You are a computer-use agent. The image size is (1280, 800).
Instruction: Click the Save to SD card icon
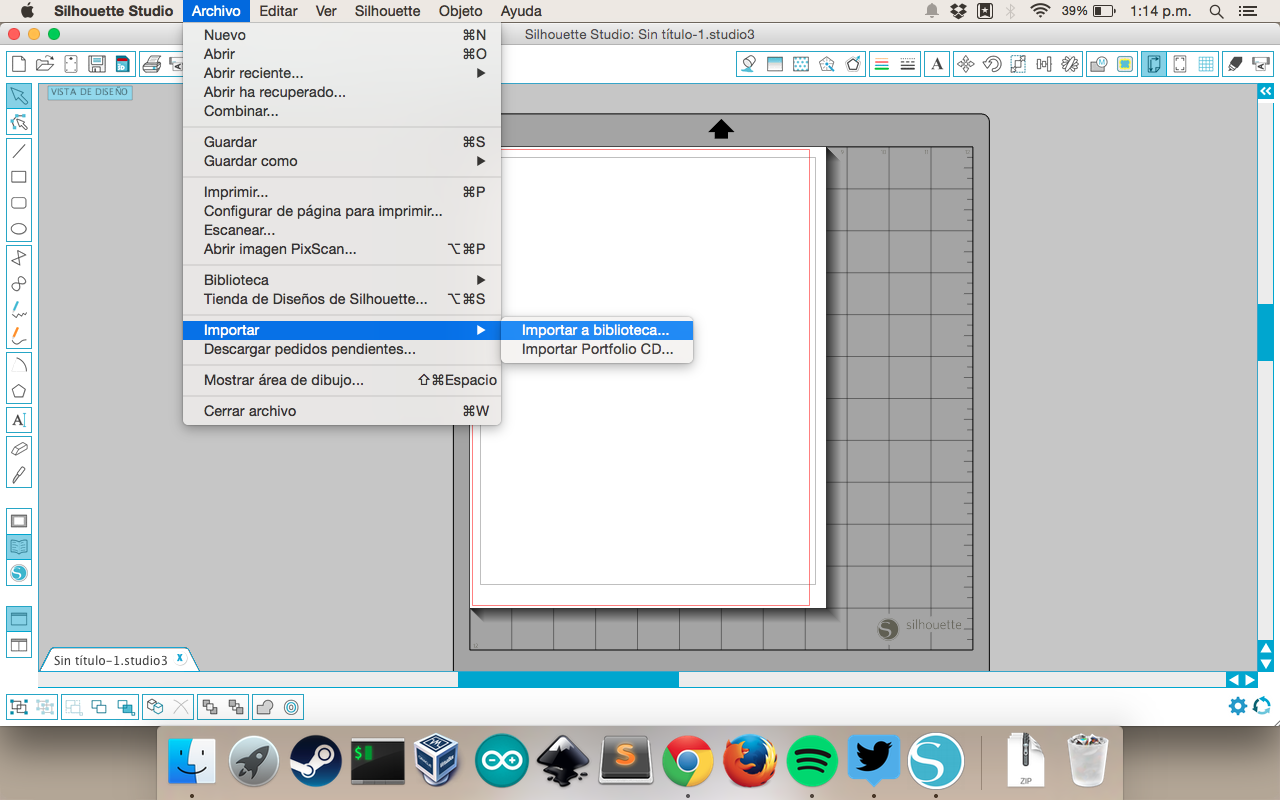click(x=123, y=64)
